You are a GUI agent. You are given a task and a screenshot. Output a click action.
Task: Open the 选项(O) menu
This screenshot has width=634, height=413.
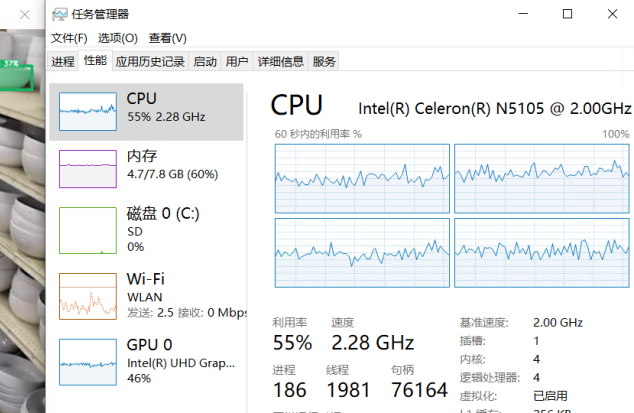point(117,38)
